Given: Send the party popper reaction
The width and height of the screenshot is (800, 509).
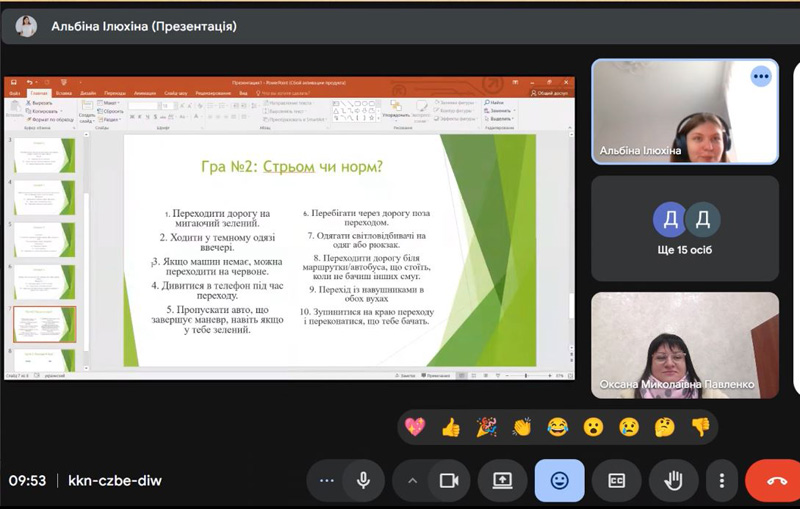Looking at the screenshot, I should 486,427.
